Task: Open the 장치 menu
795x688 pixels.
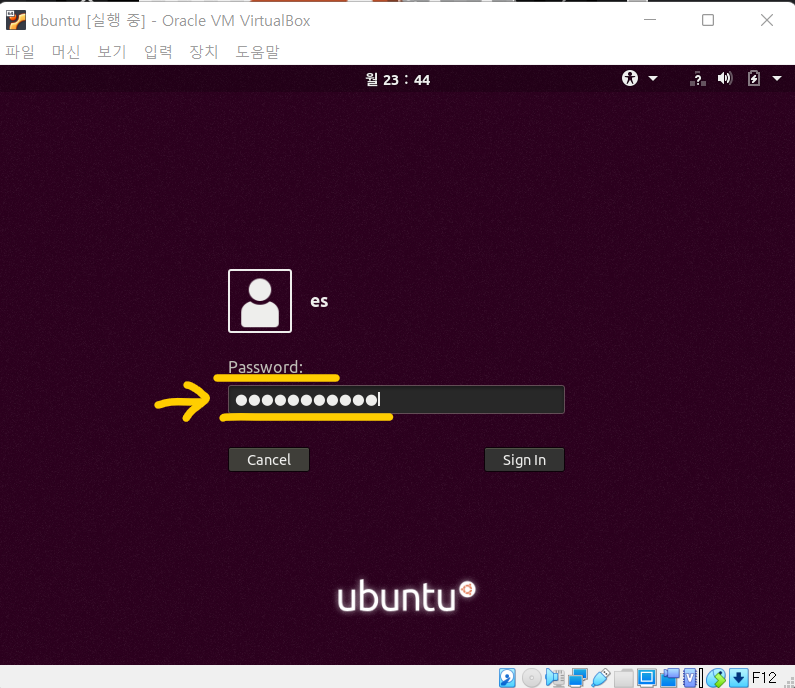Action: (x=203, y=52)
